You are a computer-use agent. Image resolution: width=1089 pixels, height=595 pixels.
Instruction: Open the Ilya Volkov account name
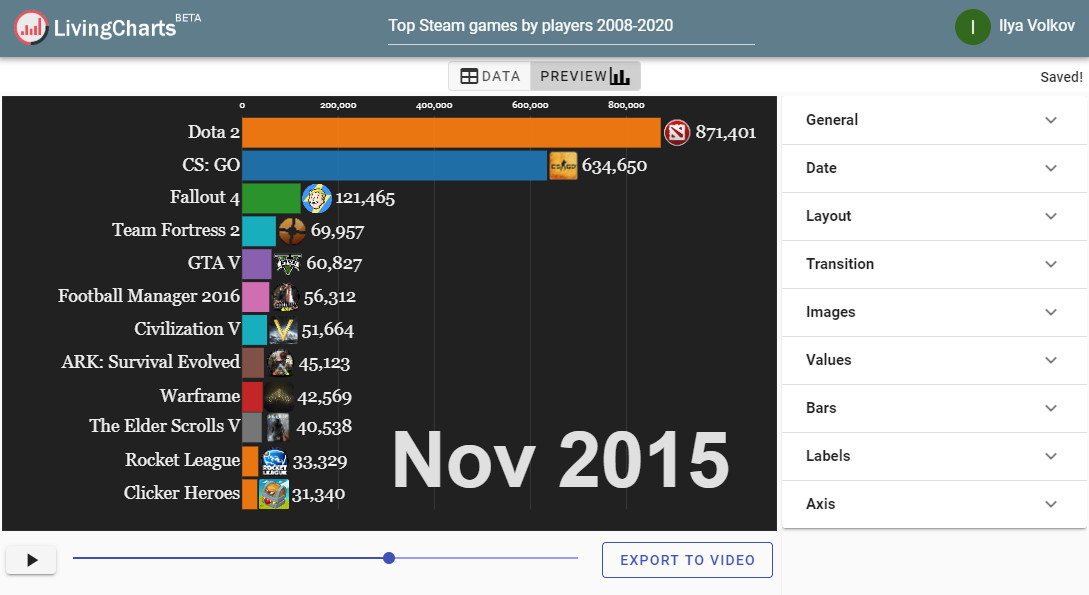point(1036,26)
